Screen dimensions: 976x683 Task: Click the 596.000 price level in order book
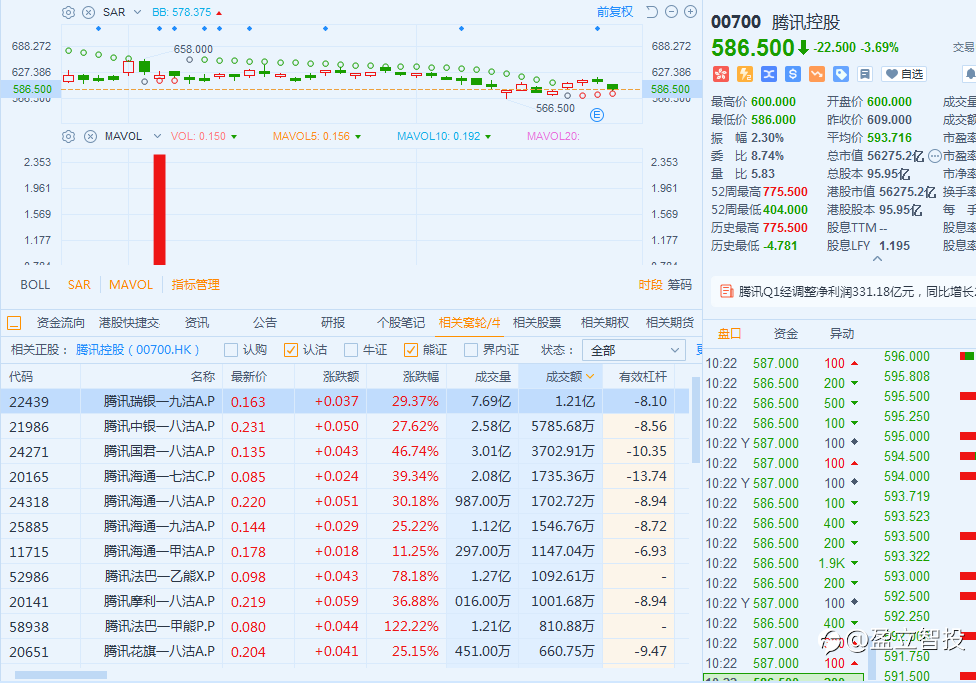click(906, 356)
